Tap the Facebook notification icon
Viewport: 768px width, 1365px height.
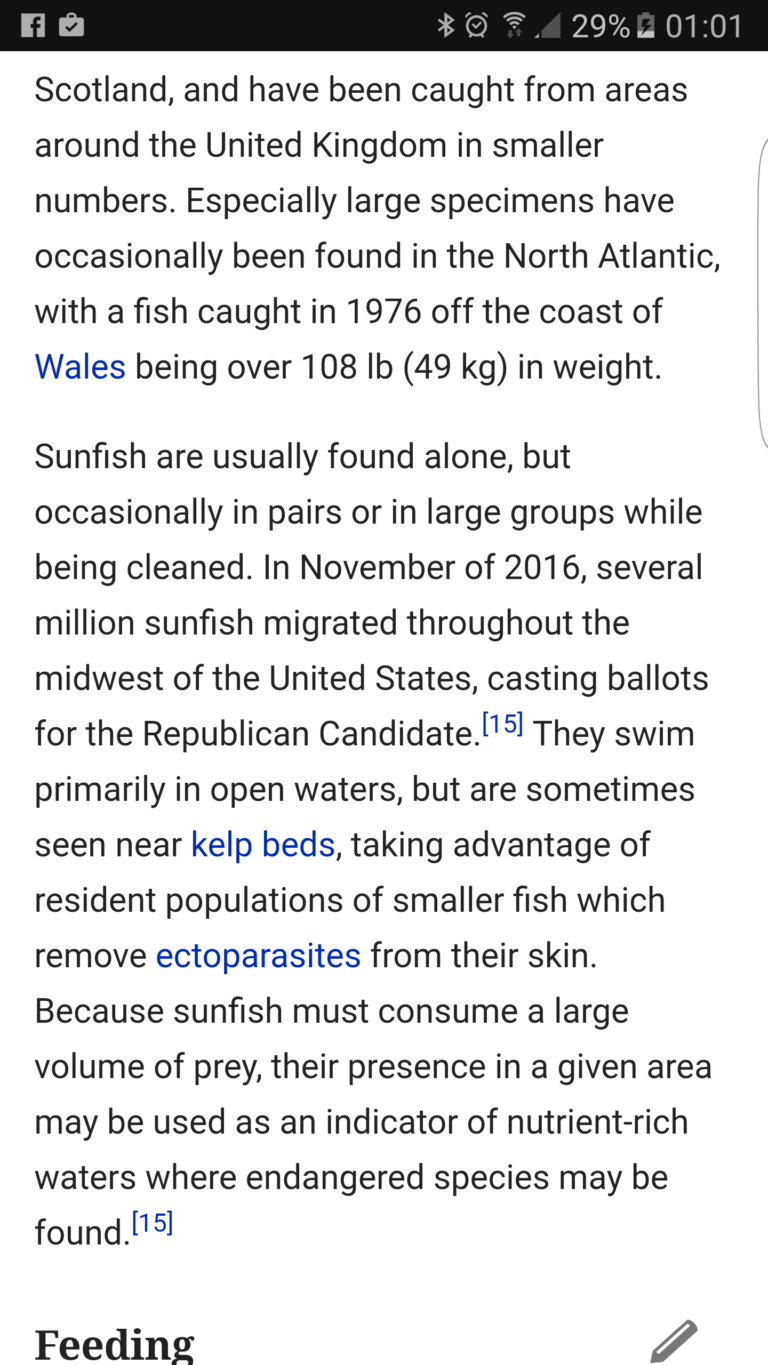coord(33,25)
